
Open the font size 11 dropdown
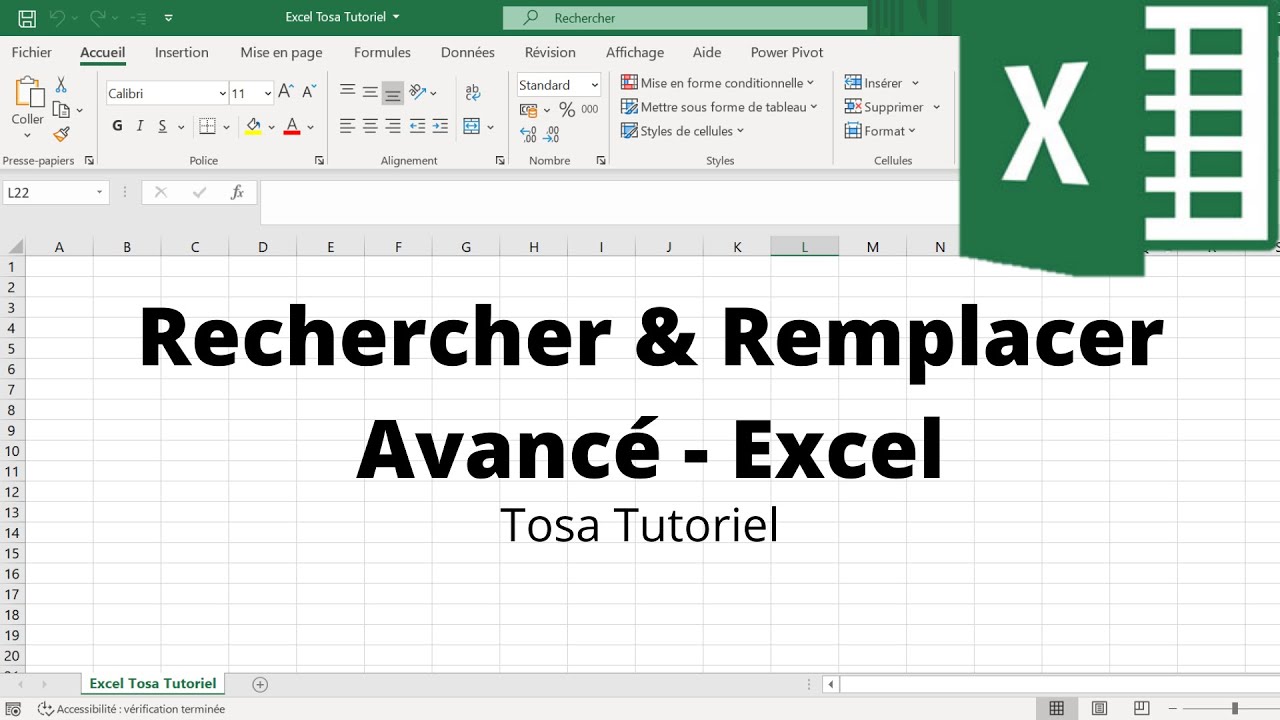tap(268, 93)
